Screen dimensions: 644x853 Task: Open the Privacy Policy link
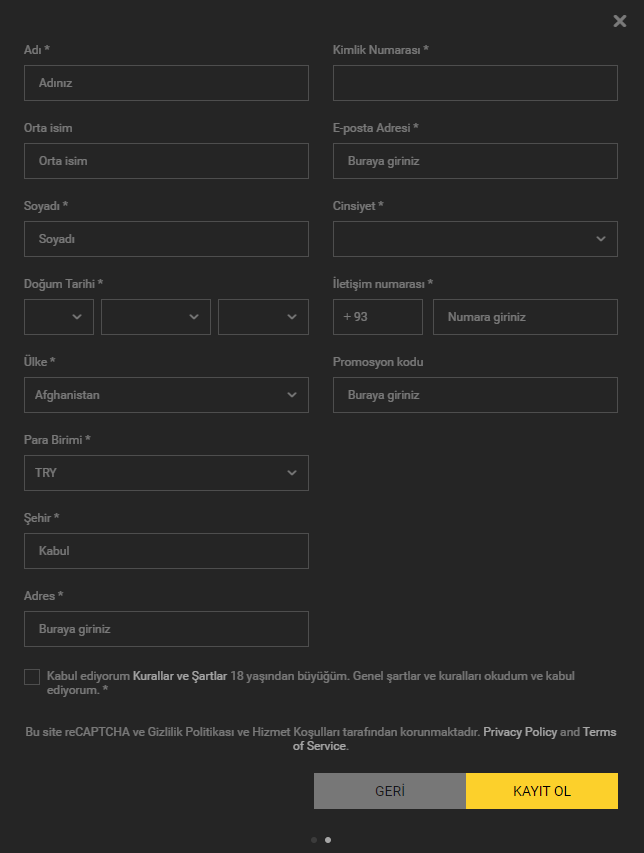tap(520, 732)
